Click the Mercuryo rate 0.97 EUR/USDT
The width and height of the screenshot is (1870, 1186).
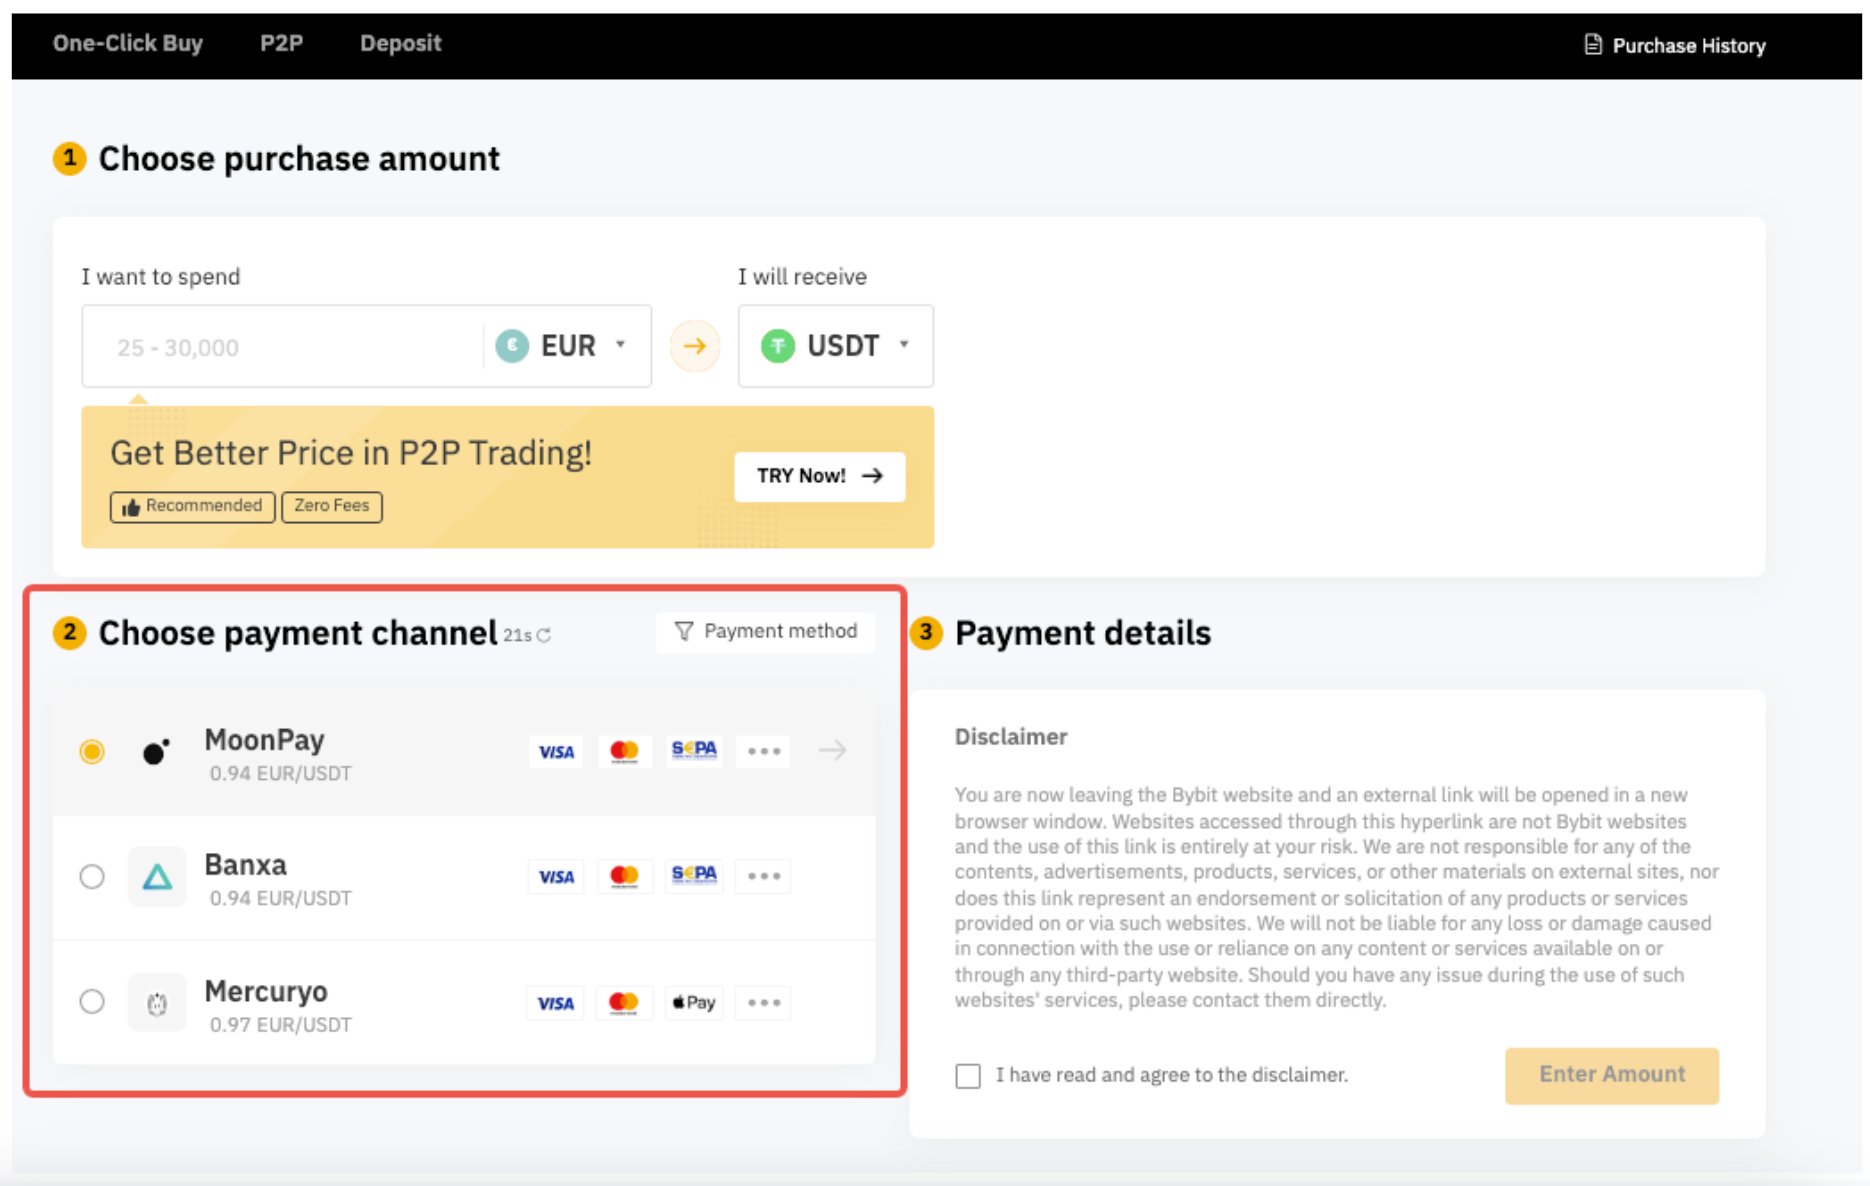[280, 1025]
